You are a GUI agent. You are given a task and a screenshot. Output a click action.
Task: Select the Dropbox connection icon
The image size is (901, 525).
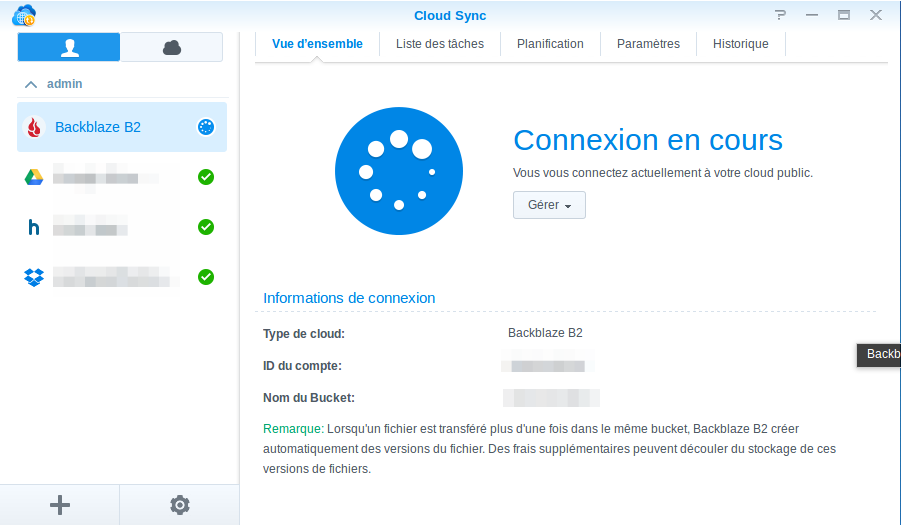(34, 277)
